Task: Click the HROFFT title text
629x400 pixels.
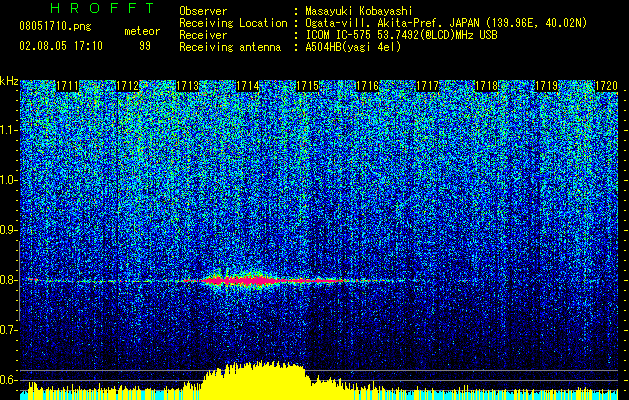Action: click(x=103, y=8)
